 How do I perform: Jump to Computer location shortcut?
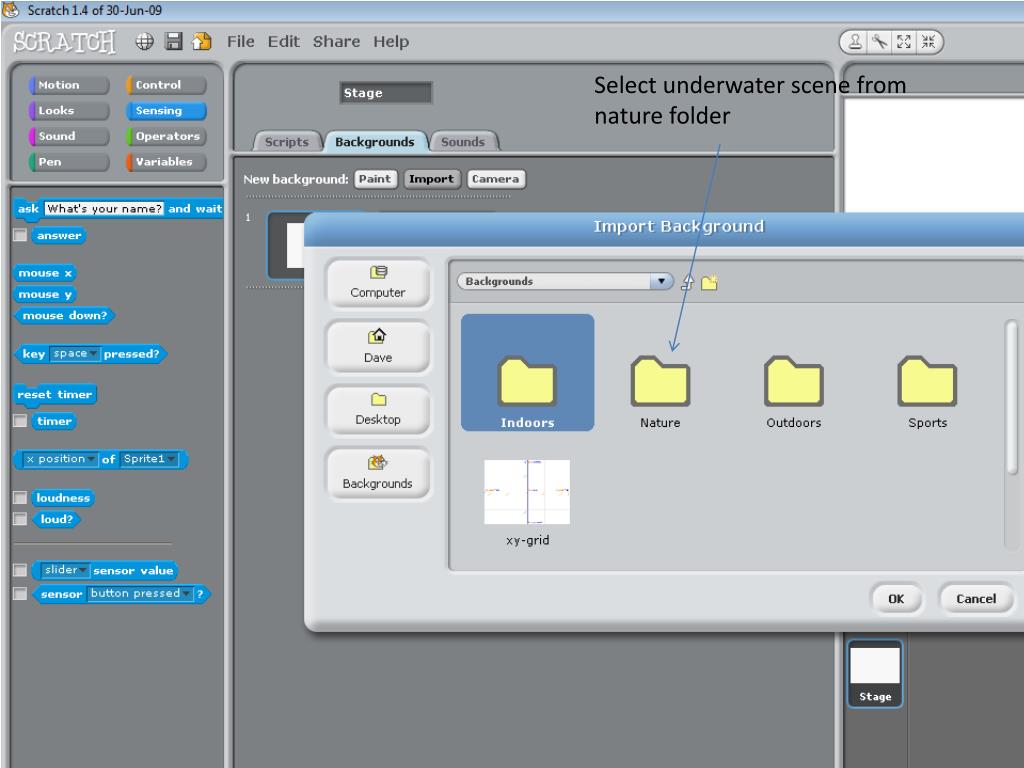378,283
